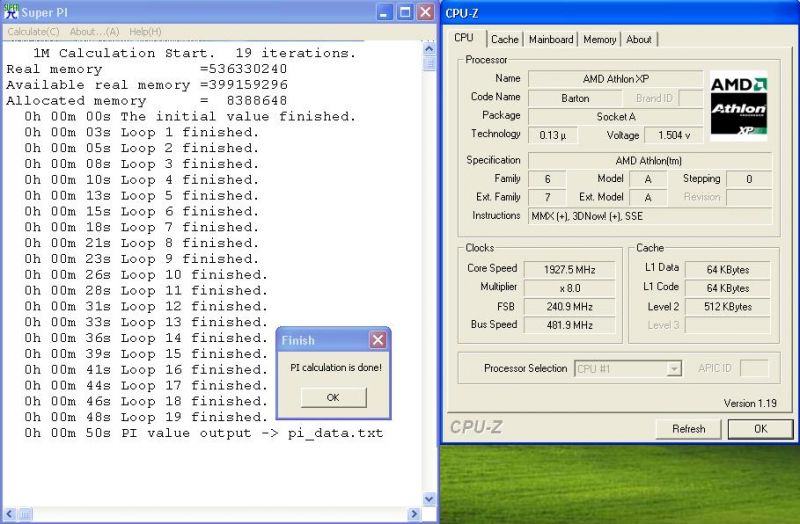Click the 'PI calculation is done!' message

pos(336,367)
